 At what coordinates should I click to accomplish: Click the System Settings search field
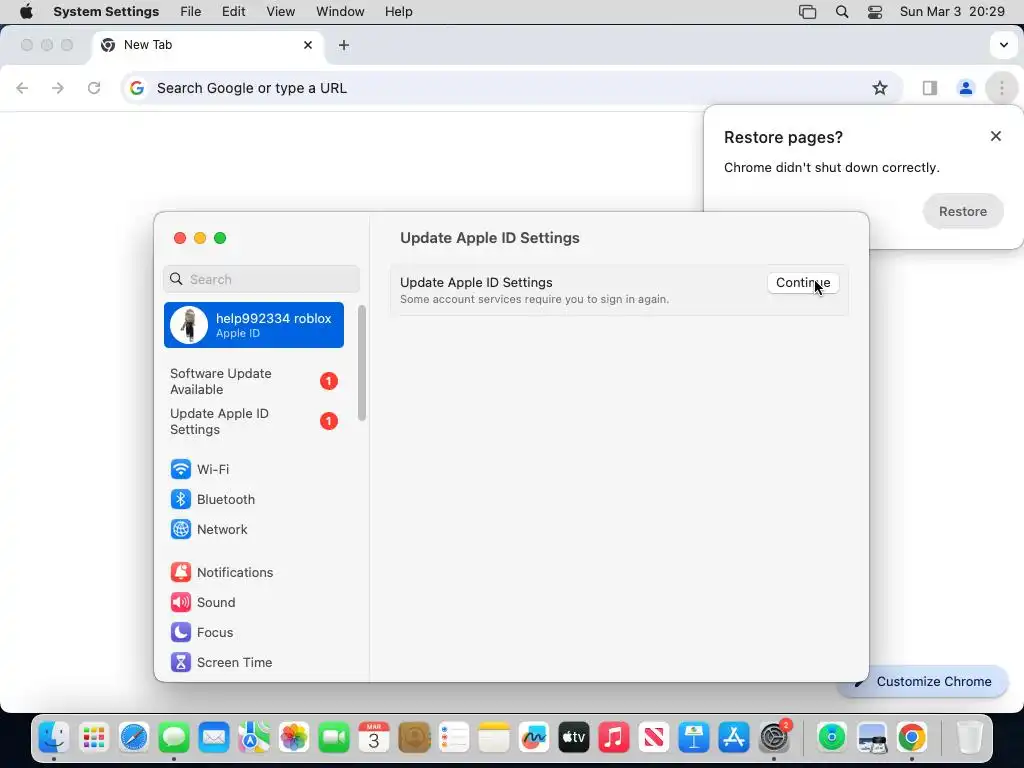tap(261, 280)
